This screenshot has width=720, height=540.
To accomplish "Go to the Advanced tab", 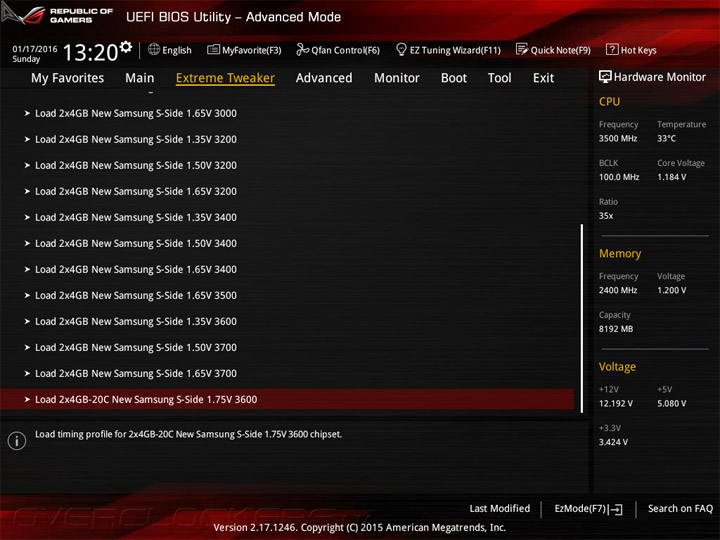I will click(324, 78).
